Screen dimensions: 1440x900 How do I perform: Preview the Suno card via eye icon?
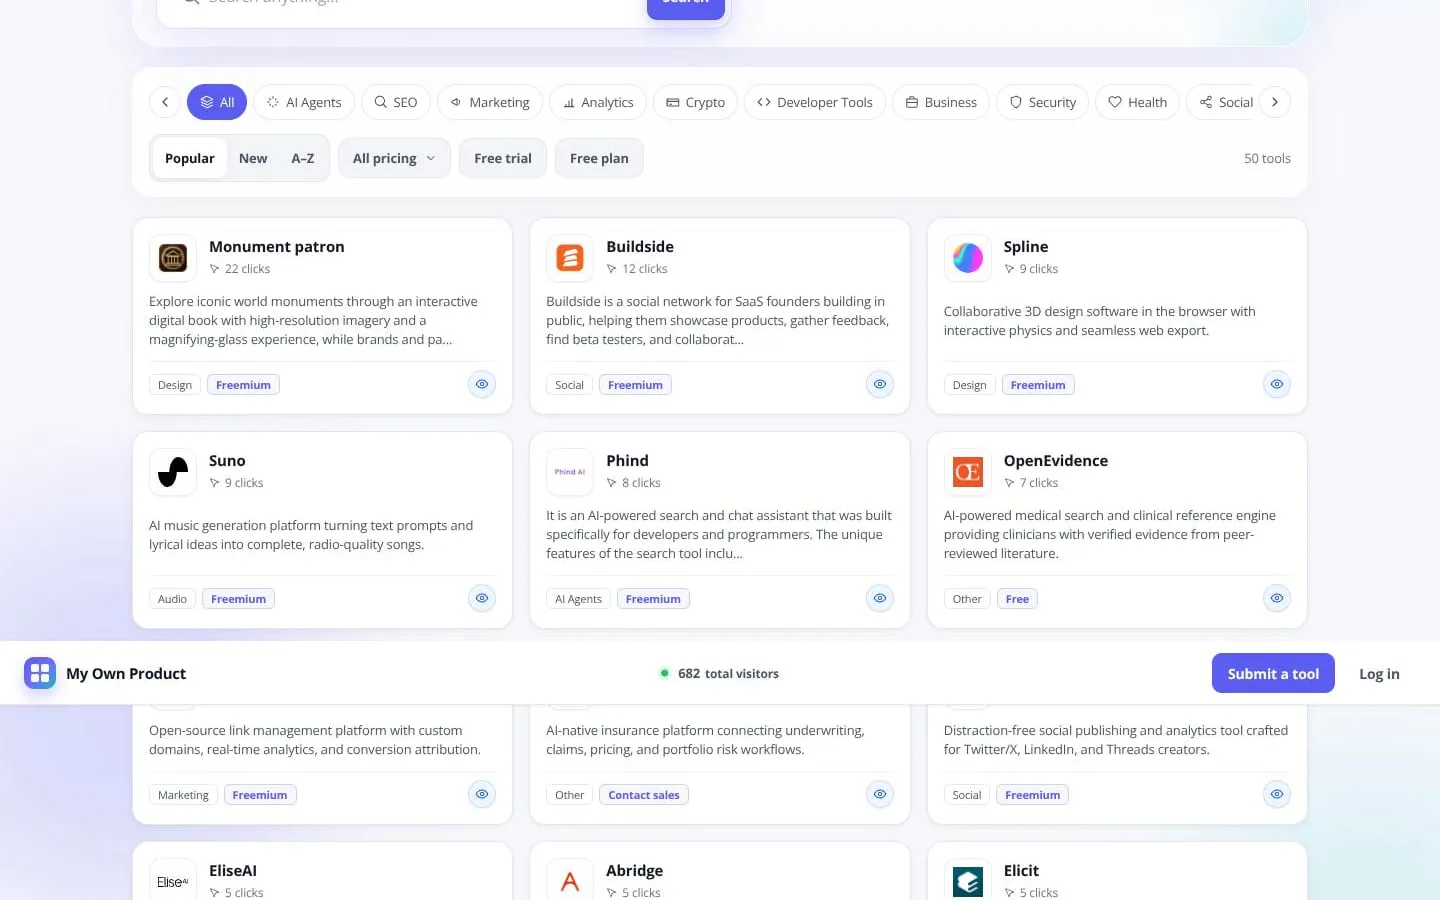point(482,598)
